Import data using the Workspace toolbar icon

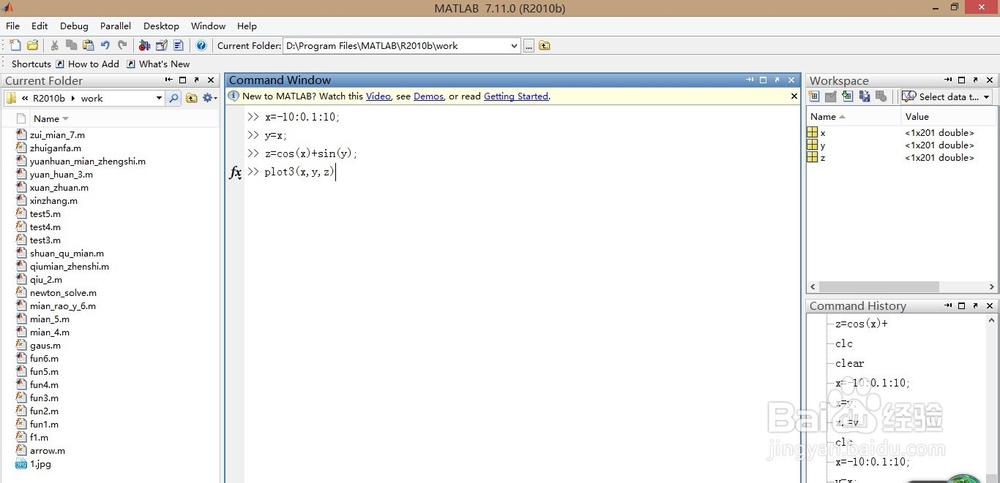[x=847, y=97]
